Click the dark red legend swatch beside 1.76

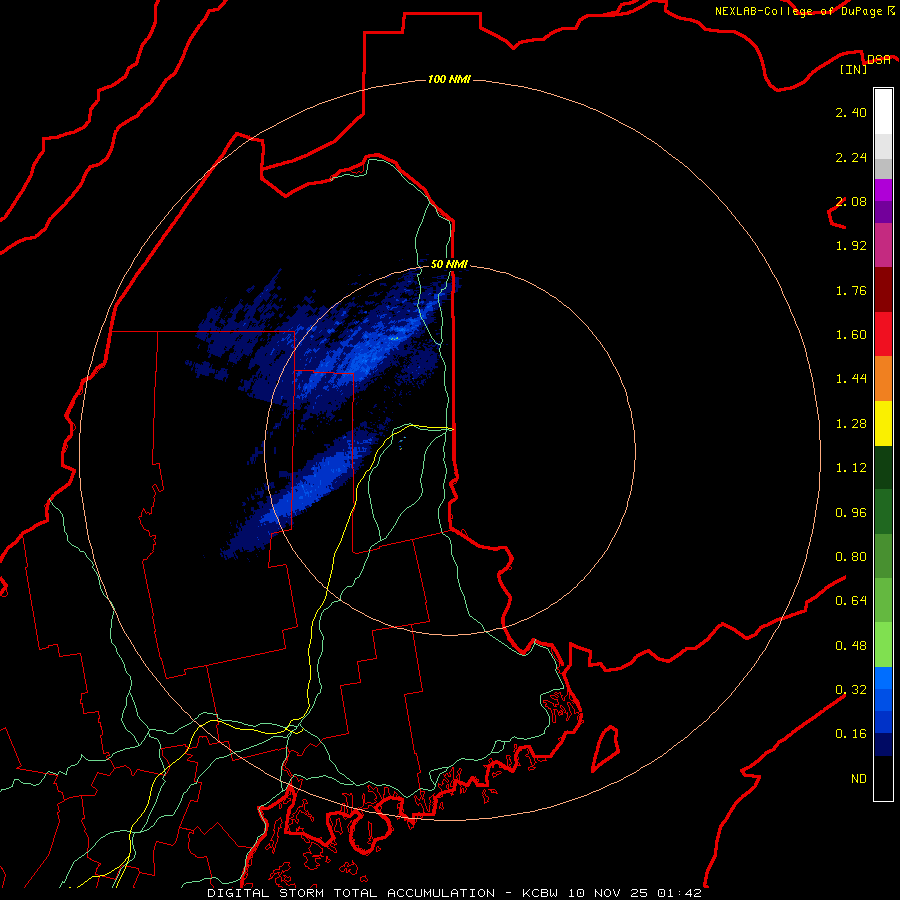(883, 290)
